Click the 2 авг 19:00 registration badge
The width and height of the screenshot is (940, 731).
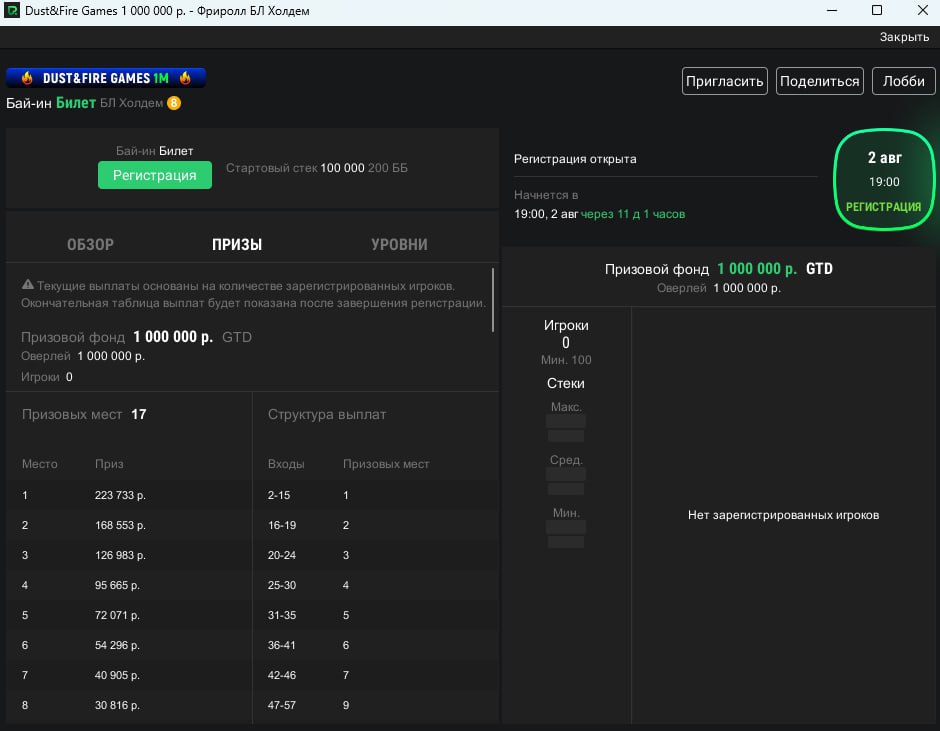click(x=884, y=179)
